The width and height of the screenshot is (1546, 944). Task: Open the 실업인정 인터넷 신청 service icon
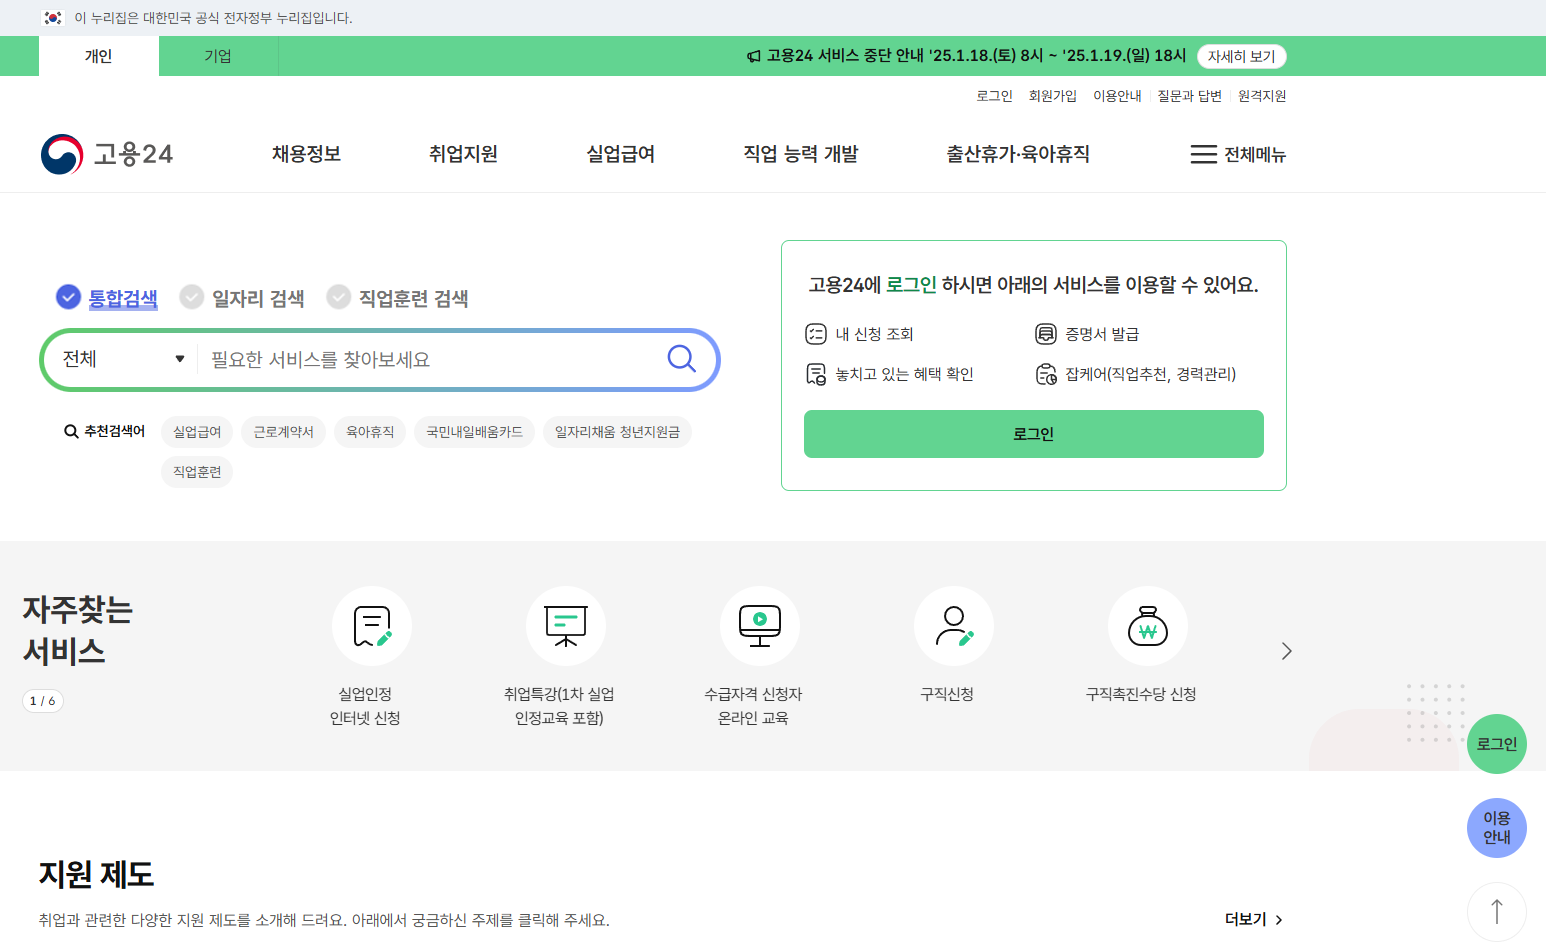371,626
